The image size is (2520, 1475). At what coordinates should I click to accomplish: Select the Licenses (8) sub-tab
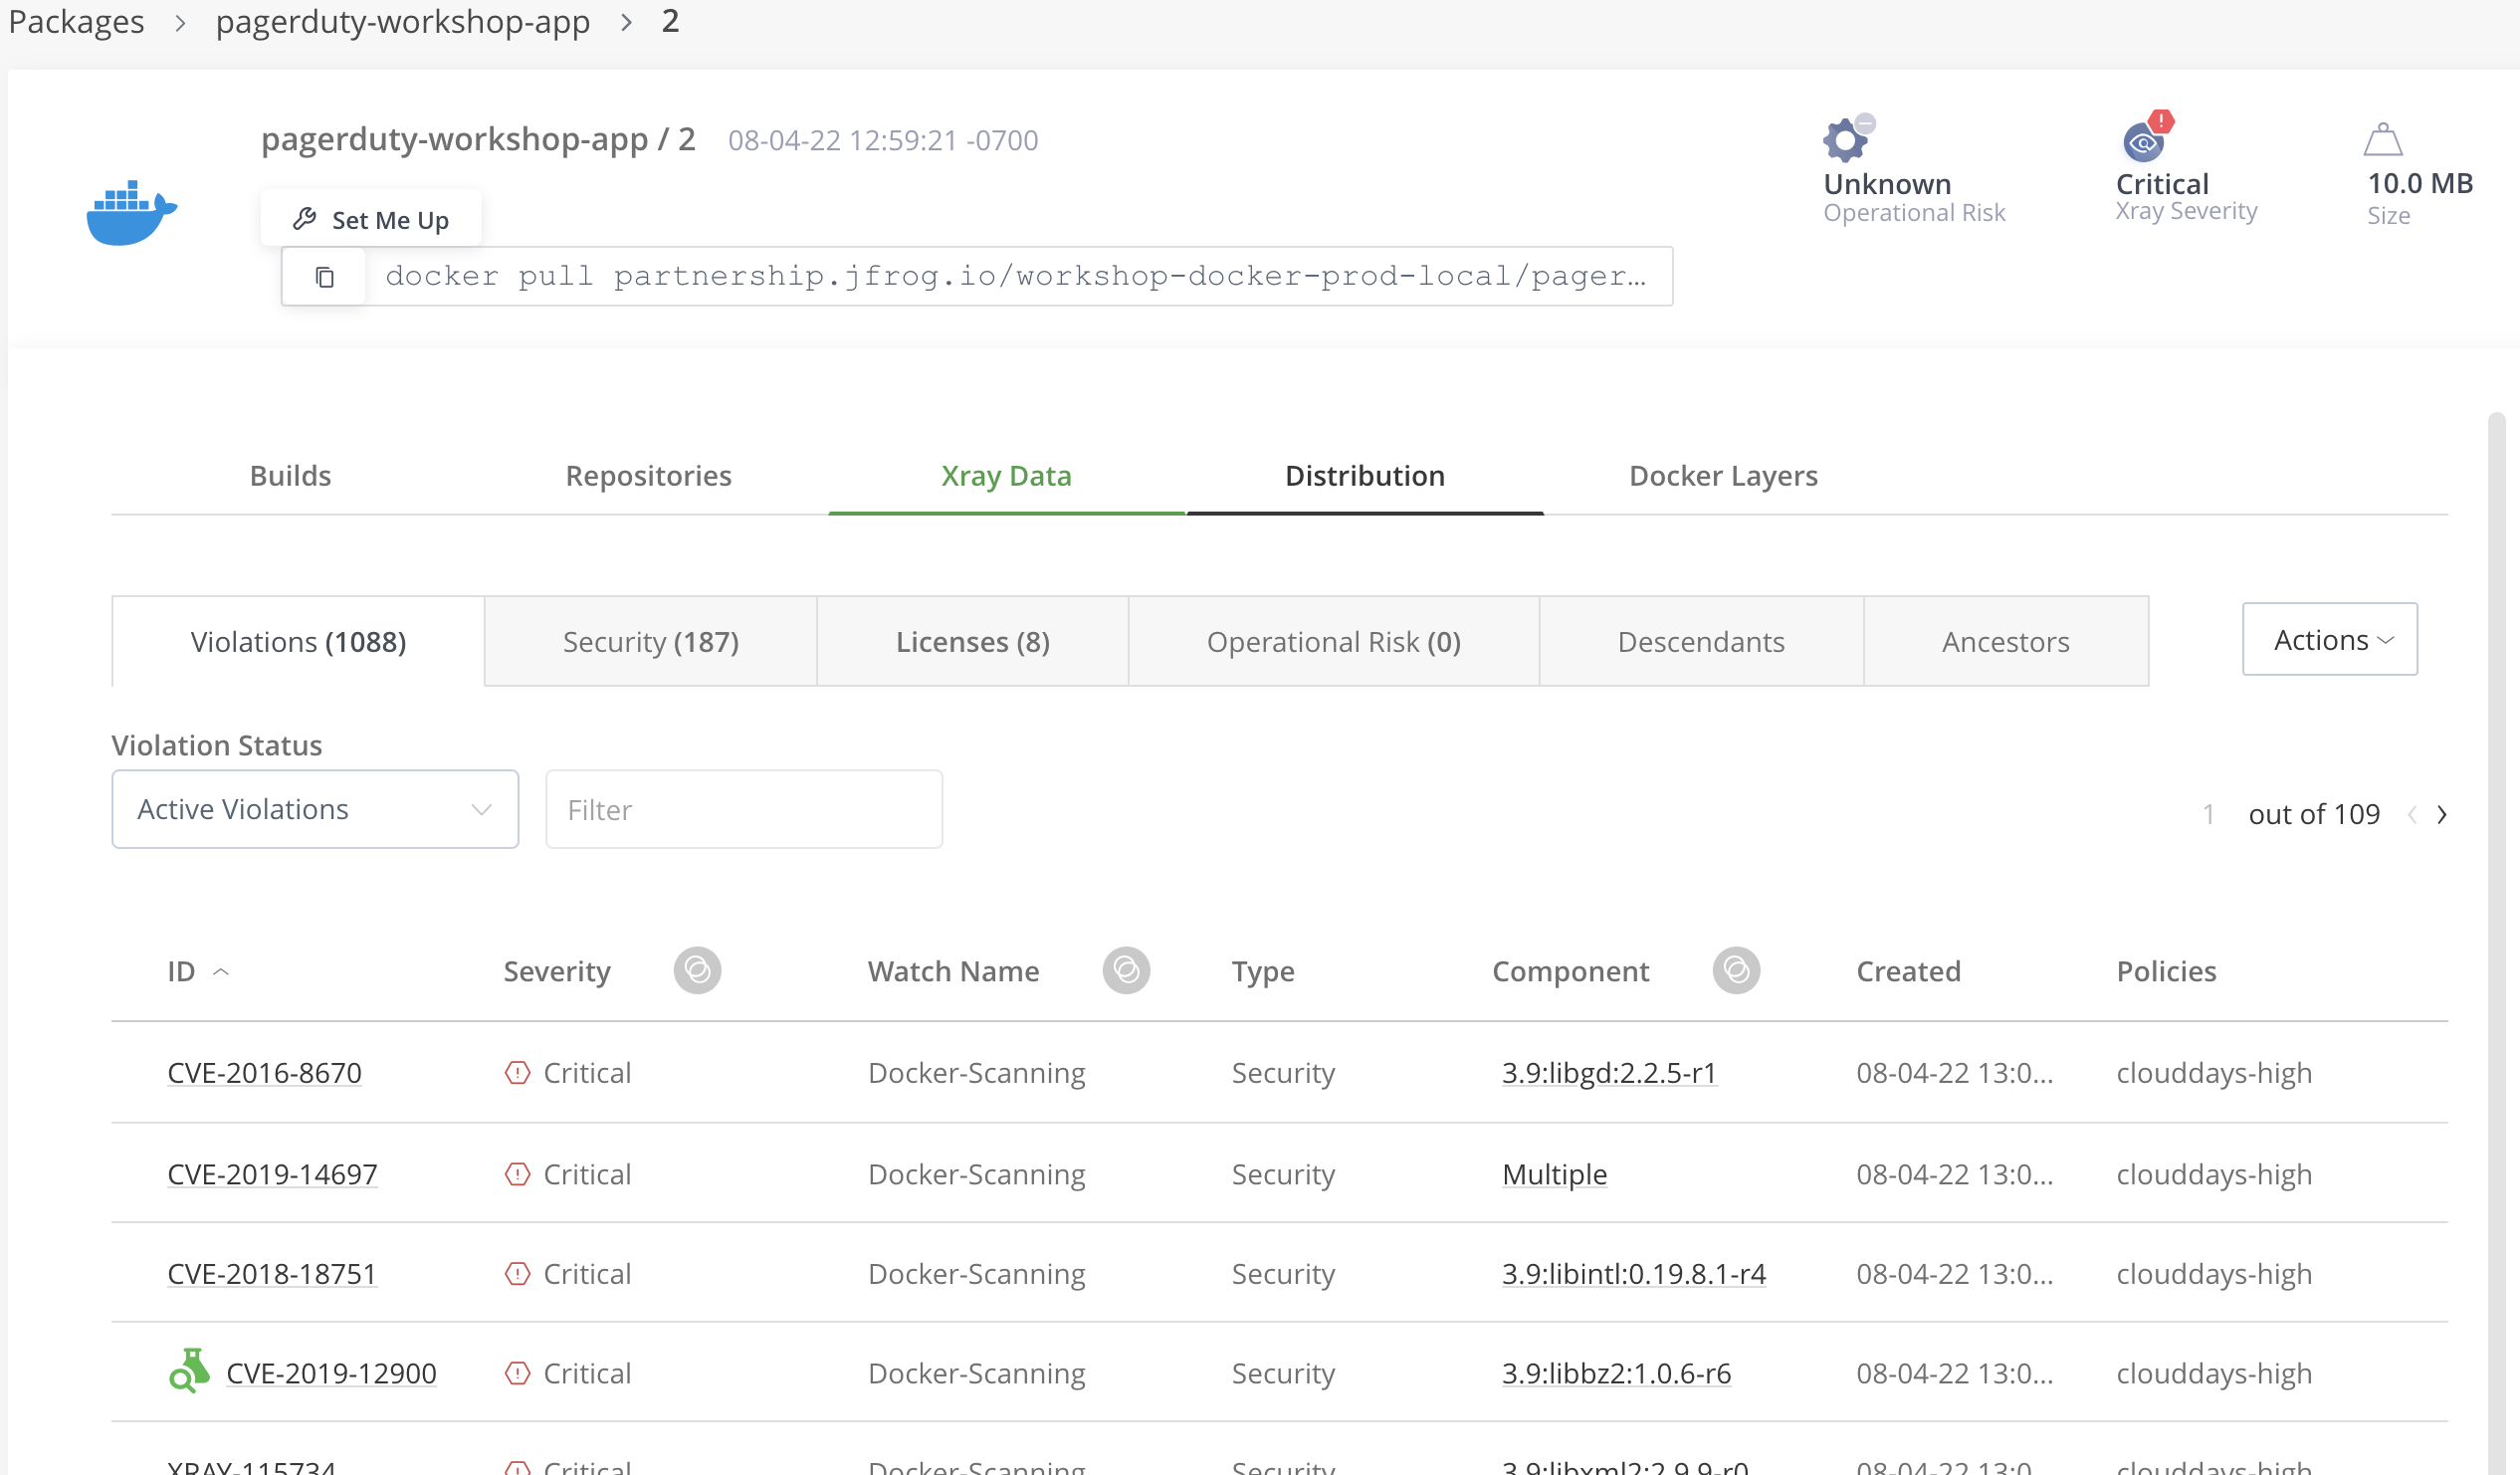point(972,641)
